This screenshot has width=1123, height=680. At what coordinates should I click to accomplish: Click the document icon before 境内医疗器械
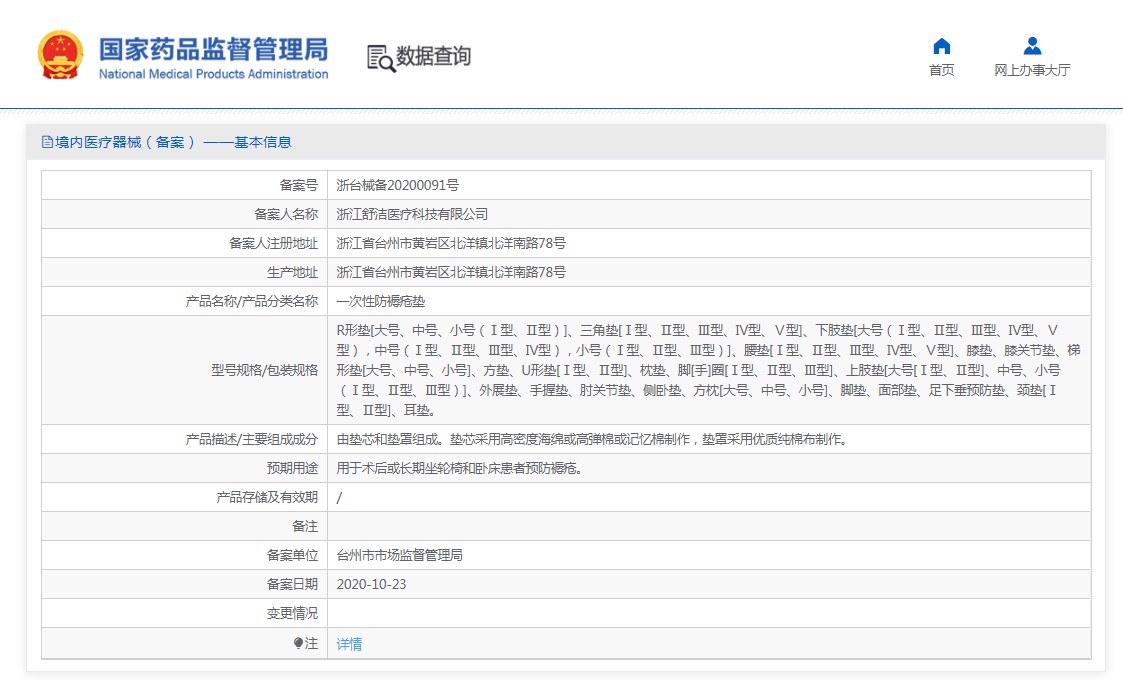point(47,142)
